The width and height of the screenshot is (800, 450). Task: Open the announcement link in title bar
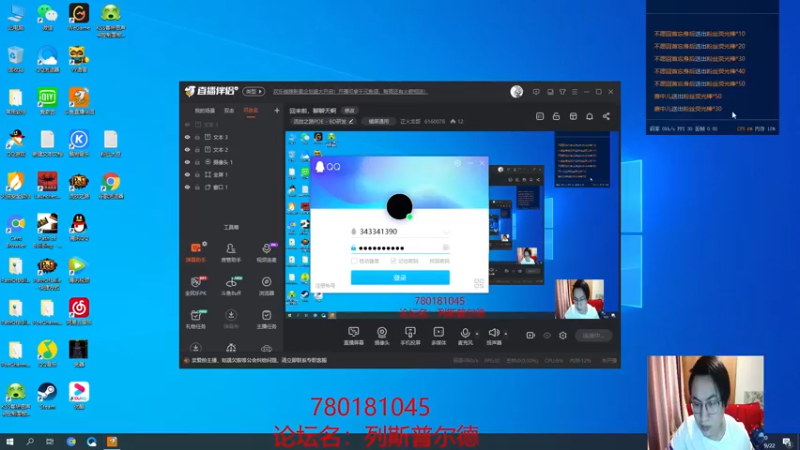pos(350,92)
